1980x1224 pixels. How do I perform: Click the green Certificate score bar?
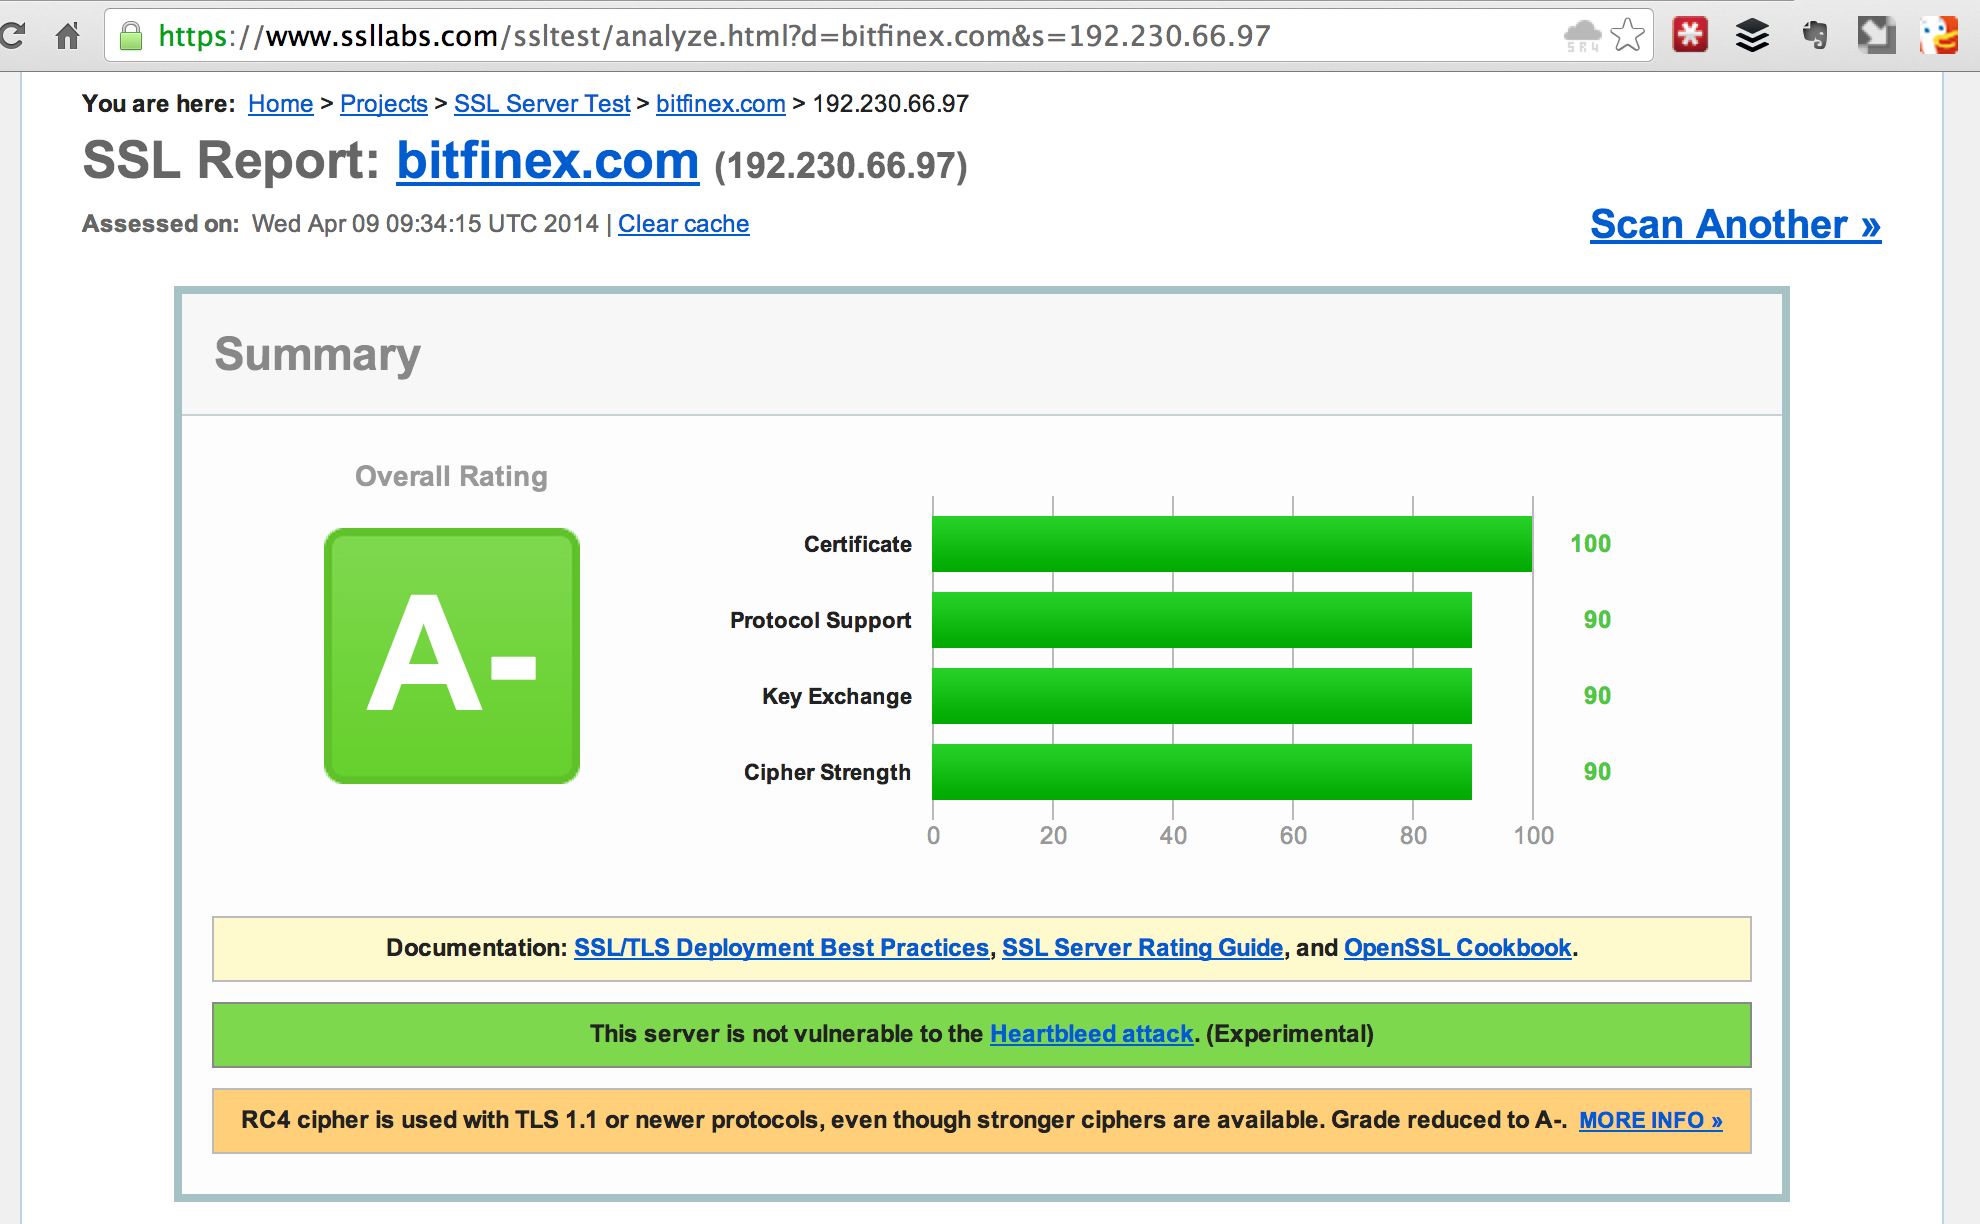click(x=1231, y=544)
